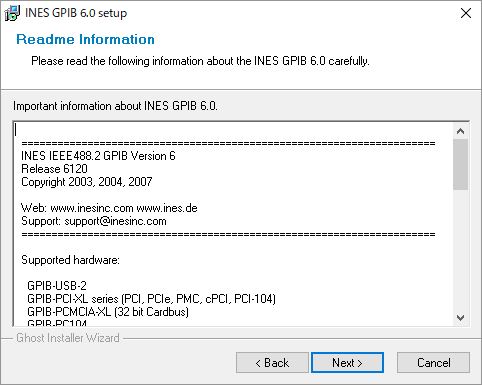Click the Supported hardware heading text
Image resolution: width=482 pixels, height=385 pixels.
pos(70,260)
